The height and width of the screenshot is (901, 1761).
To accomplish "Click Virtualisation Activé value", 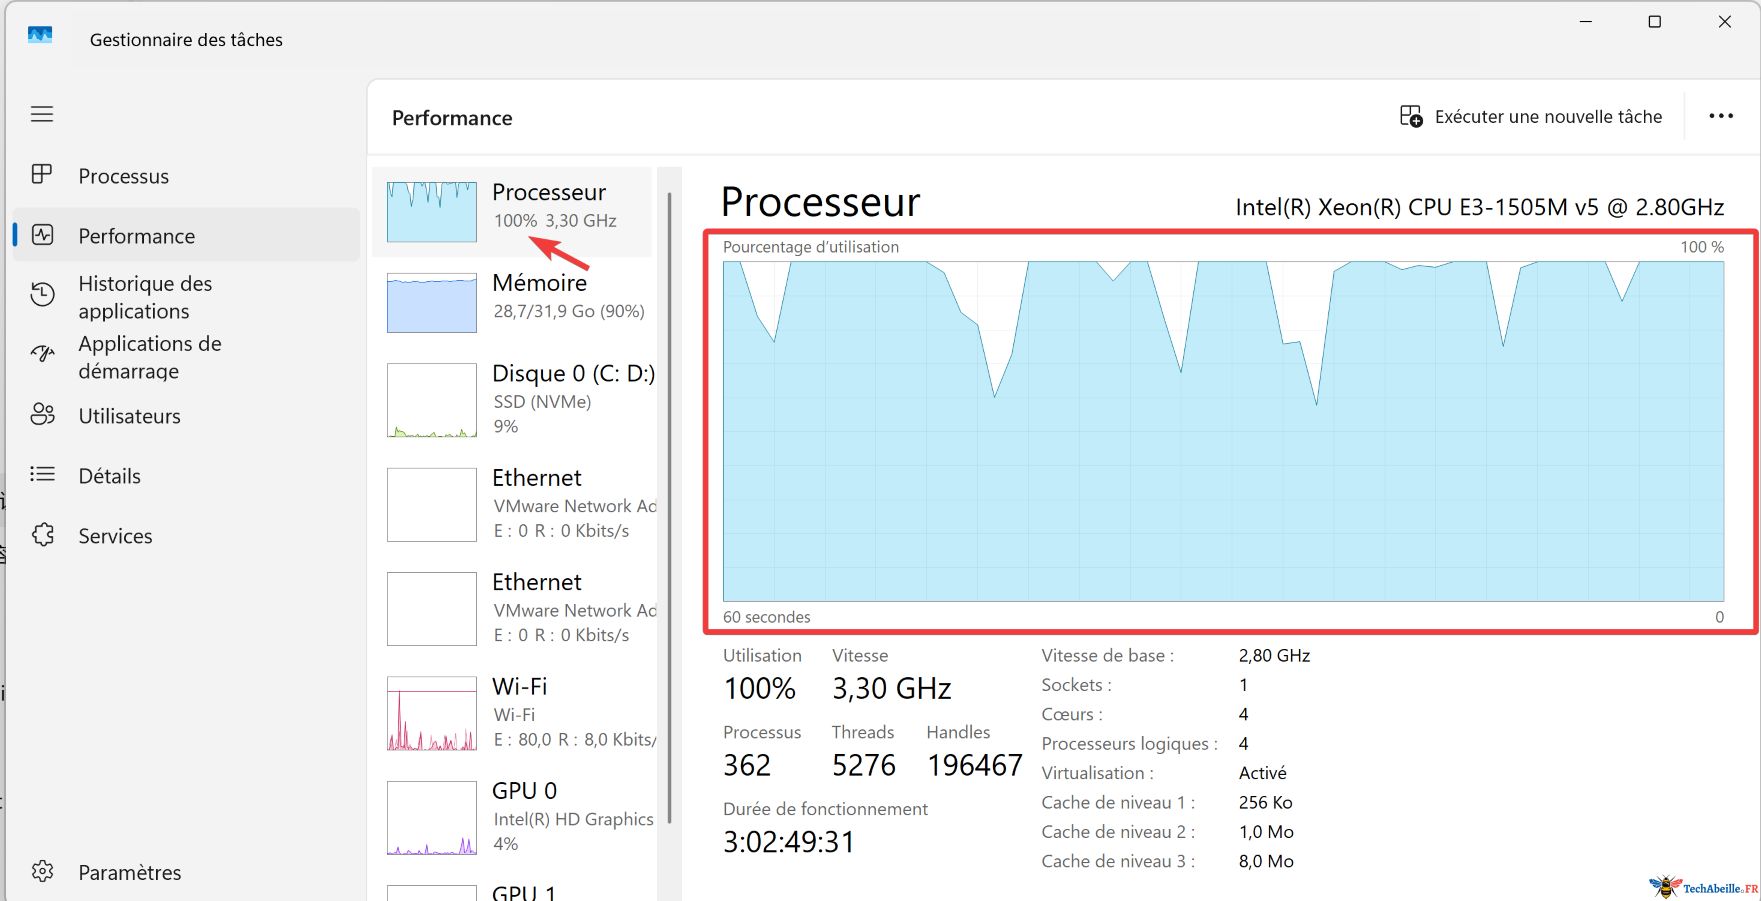I will pyautogui.click(x=1263, y=773).
